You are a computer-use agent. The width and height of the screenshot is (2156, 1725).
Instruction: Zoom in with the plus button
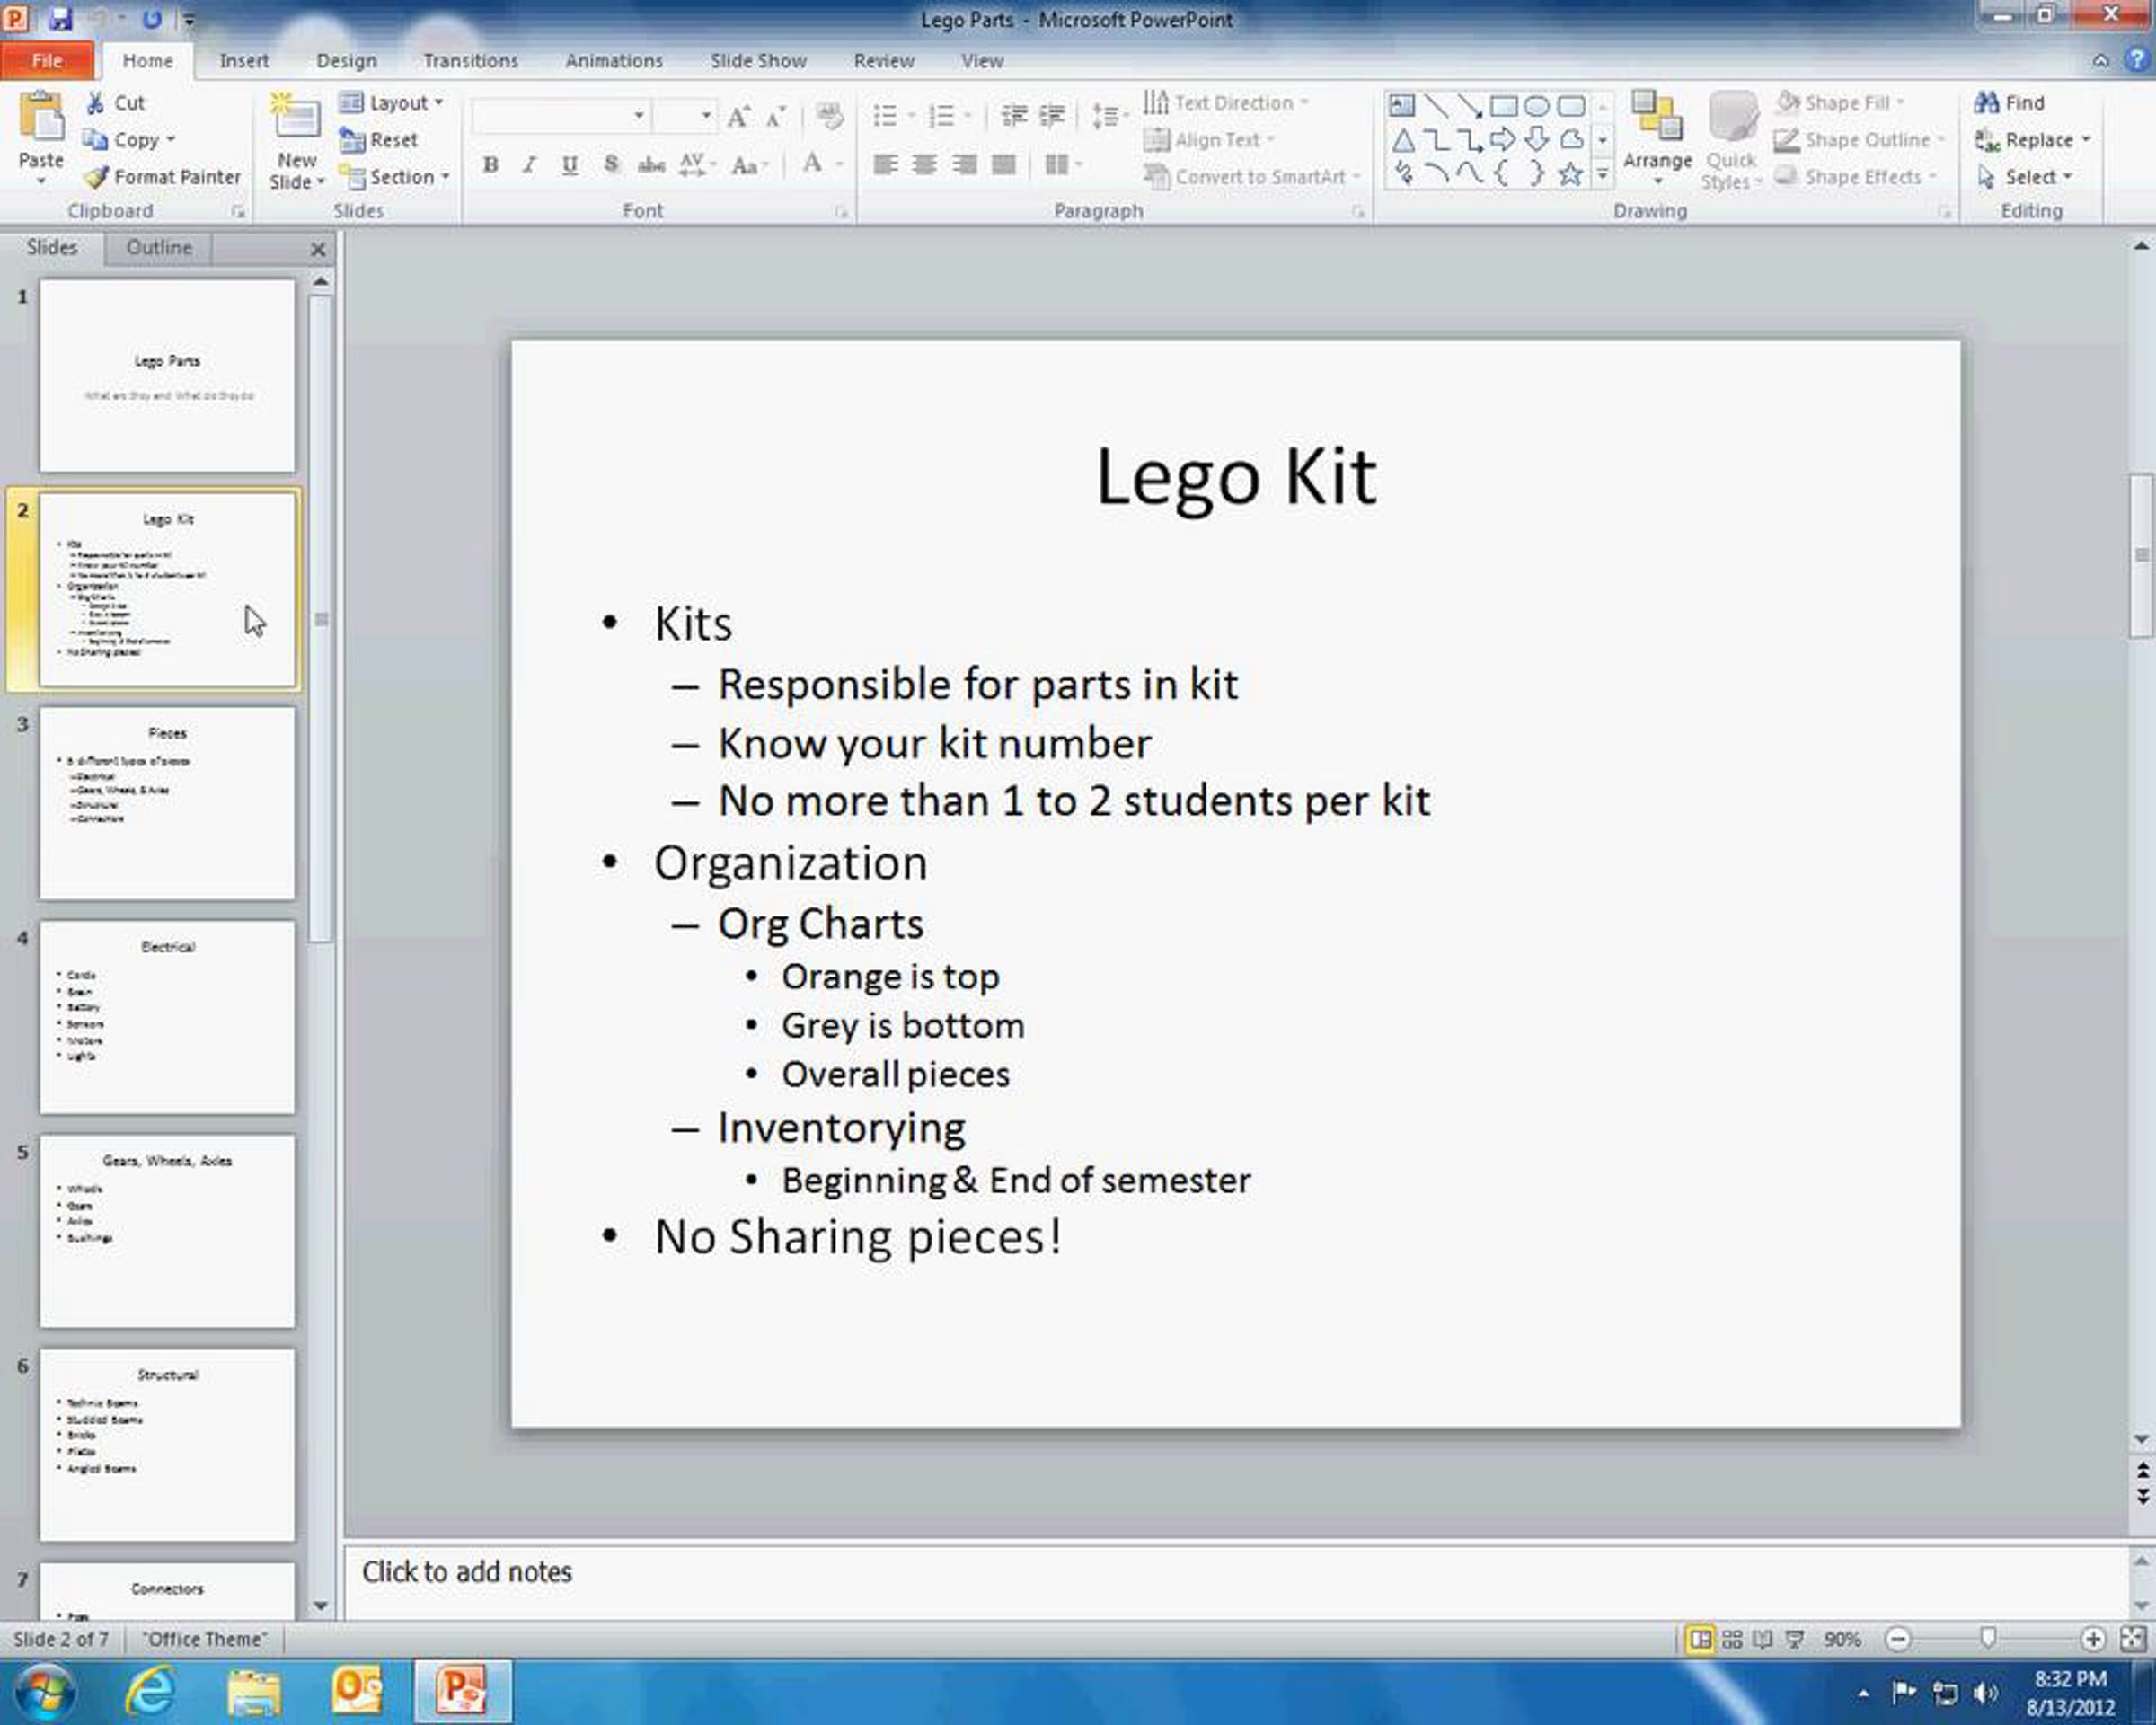(x=2092, y=1639)
